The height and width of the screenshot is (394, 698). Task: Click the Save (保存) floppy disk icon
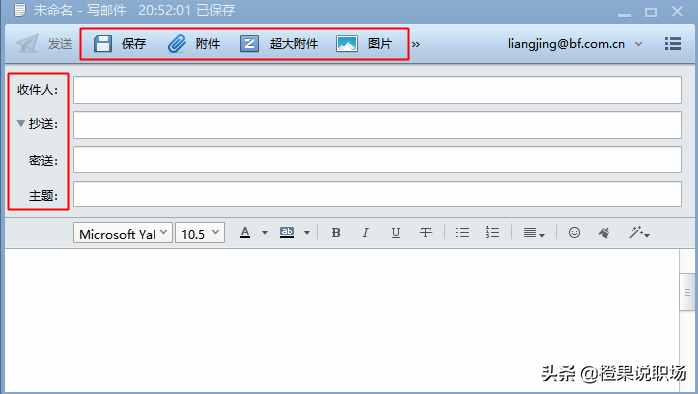tap(103, 44)
